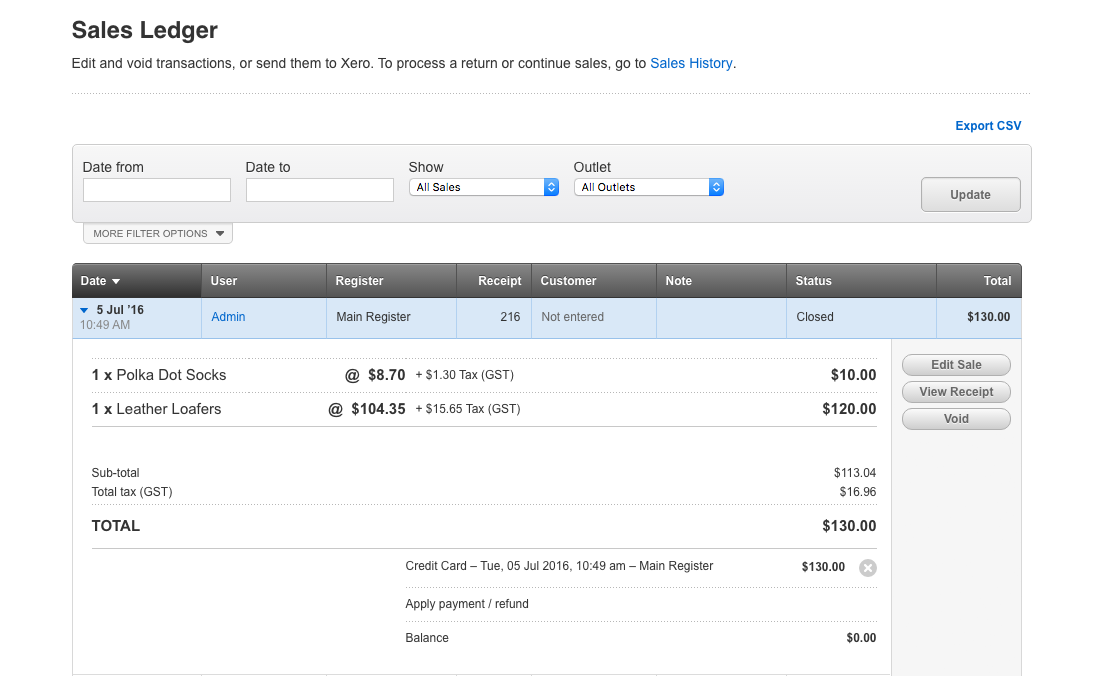Screen dimensions: 1094x676
Task: Click the $8.70 unit price
Action: pyautogui.click(x=387, y=375)
